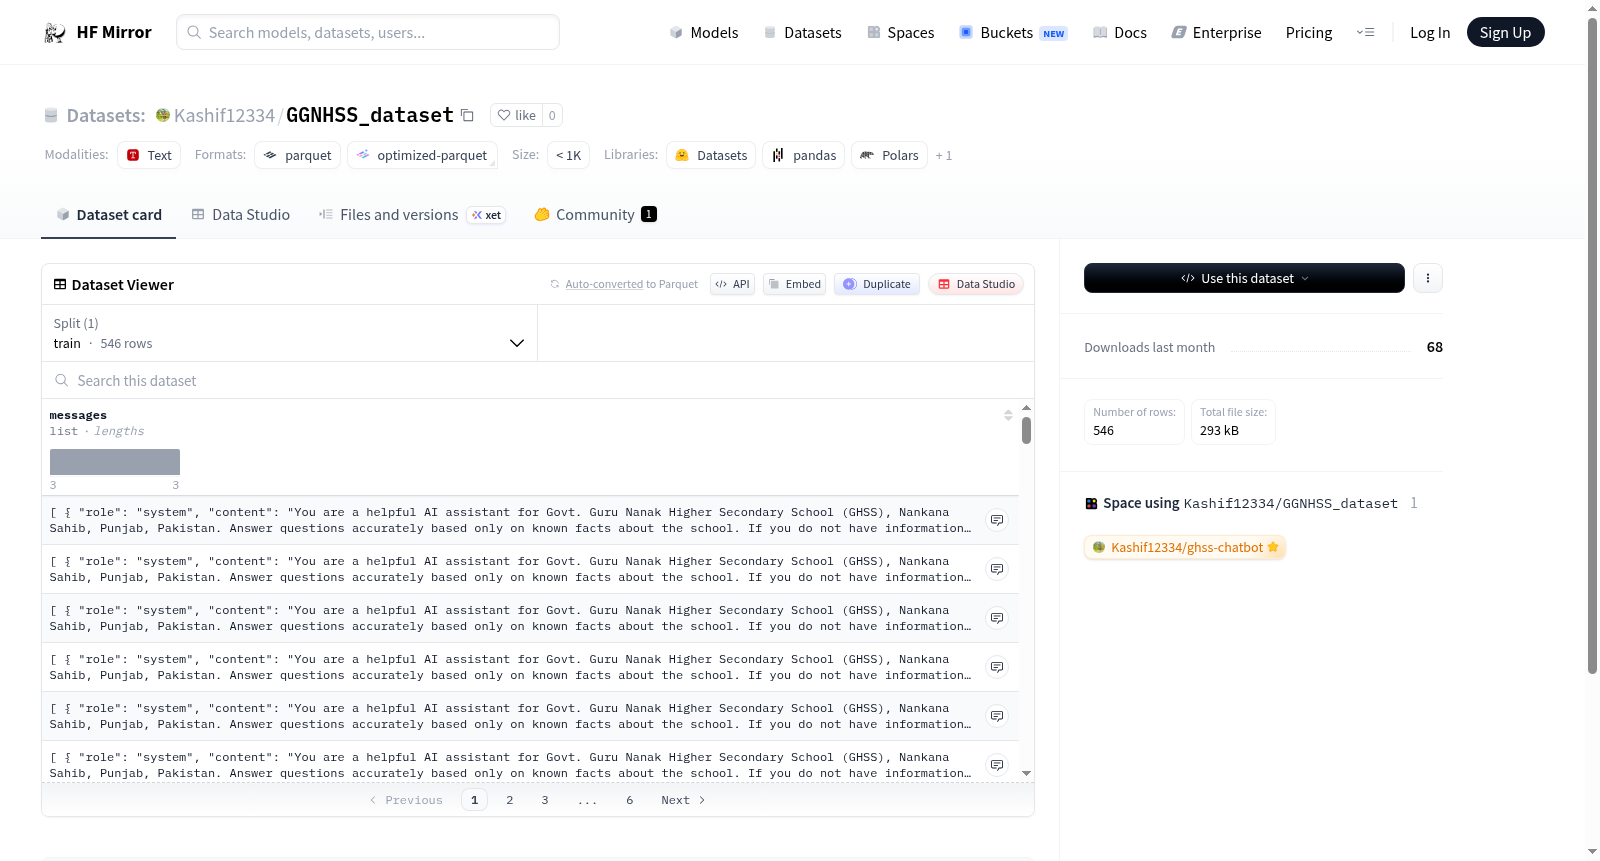Click the like count 0
Screen dimensions: 1600x861
[552, 115]
